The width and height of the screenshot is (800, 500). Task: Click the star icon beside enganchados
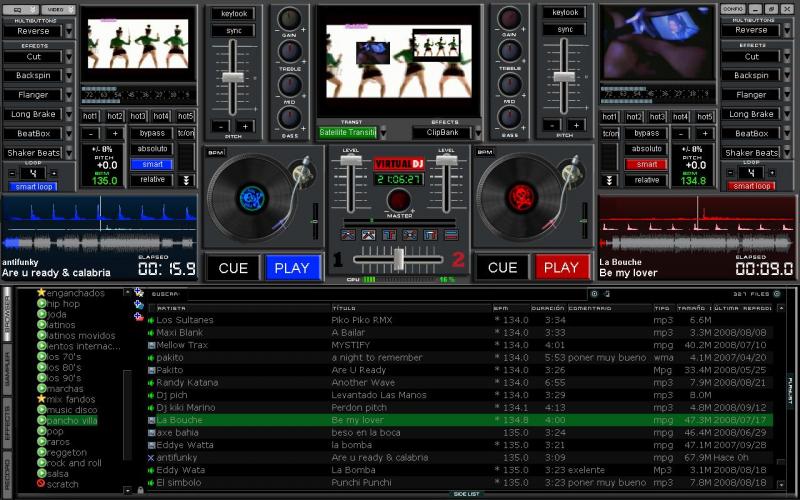pyautogui.click(x=42, y=293)
